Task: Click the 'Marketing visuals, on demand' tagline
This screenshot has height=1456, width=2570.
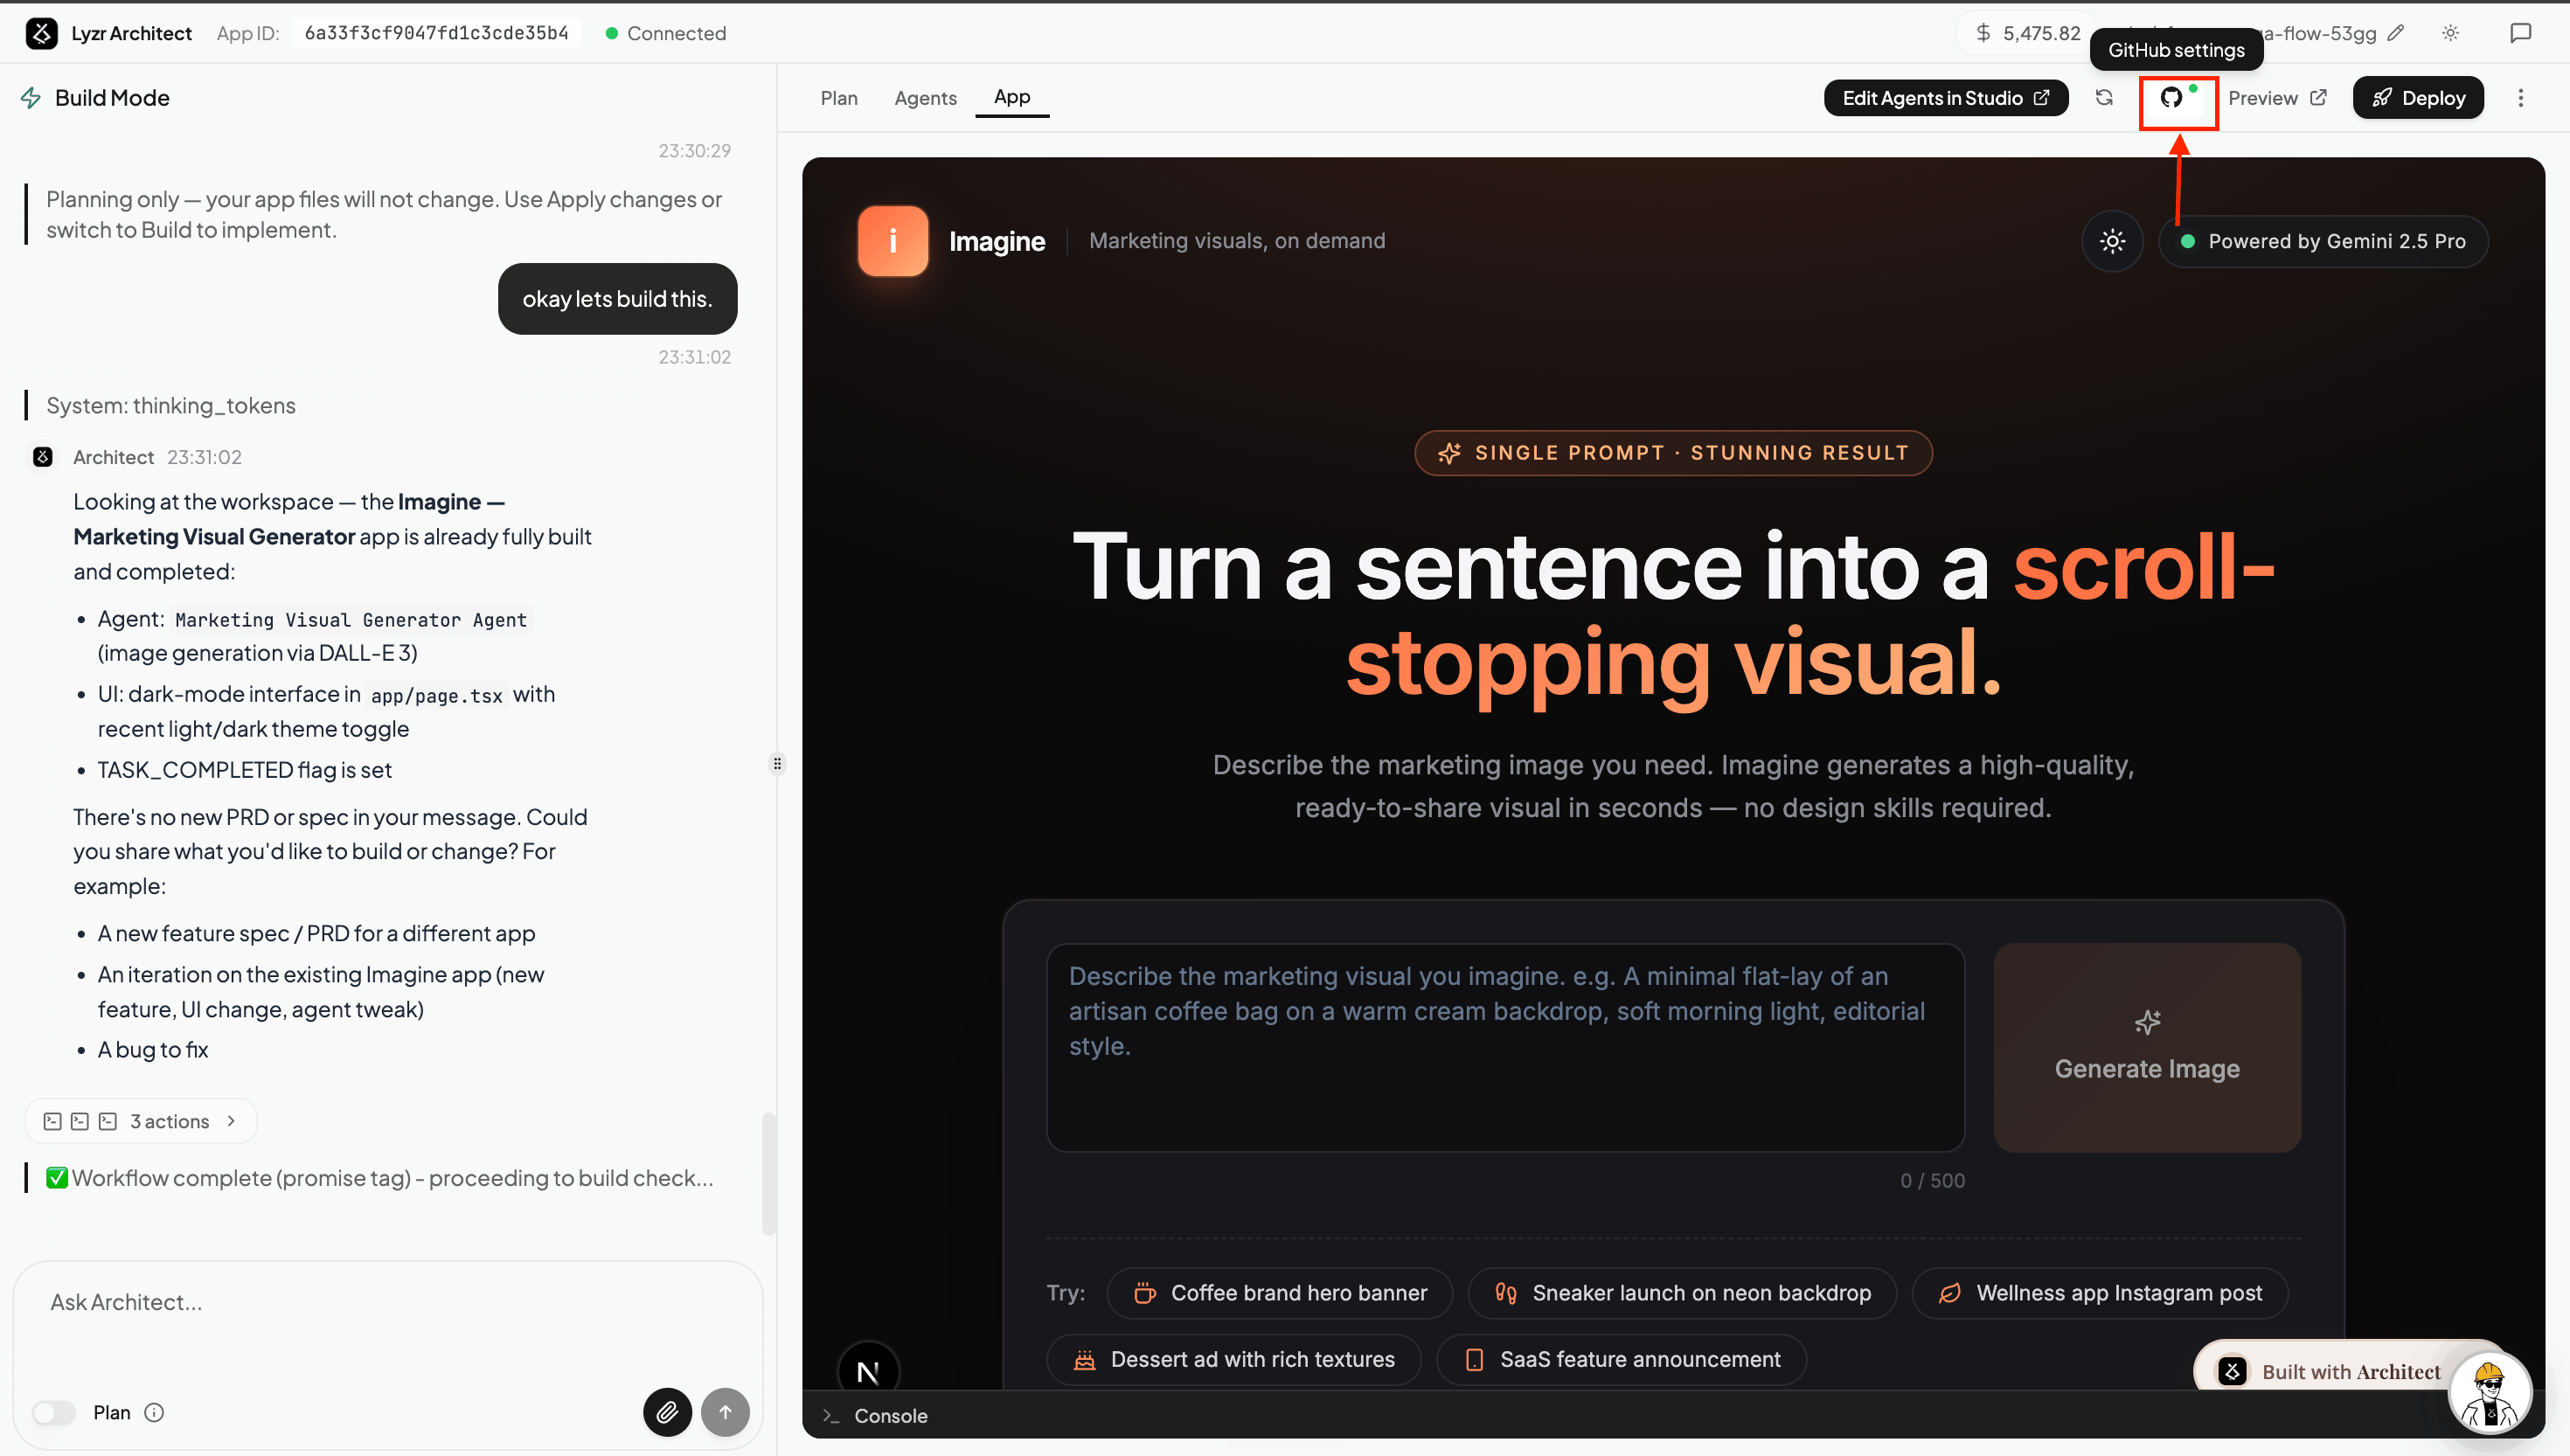Action: pos(1237,241)
